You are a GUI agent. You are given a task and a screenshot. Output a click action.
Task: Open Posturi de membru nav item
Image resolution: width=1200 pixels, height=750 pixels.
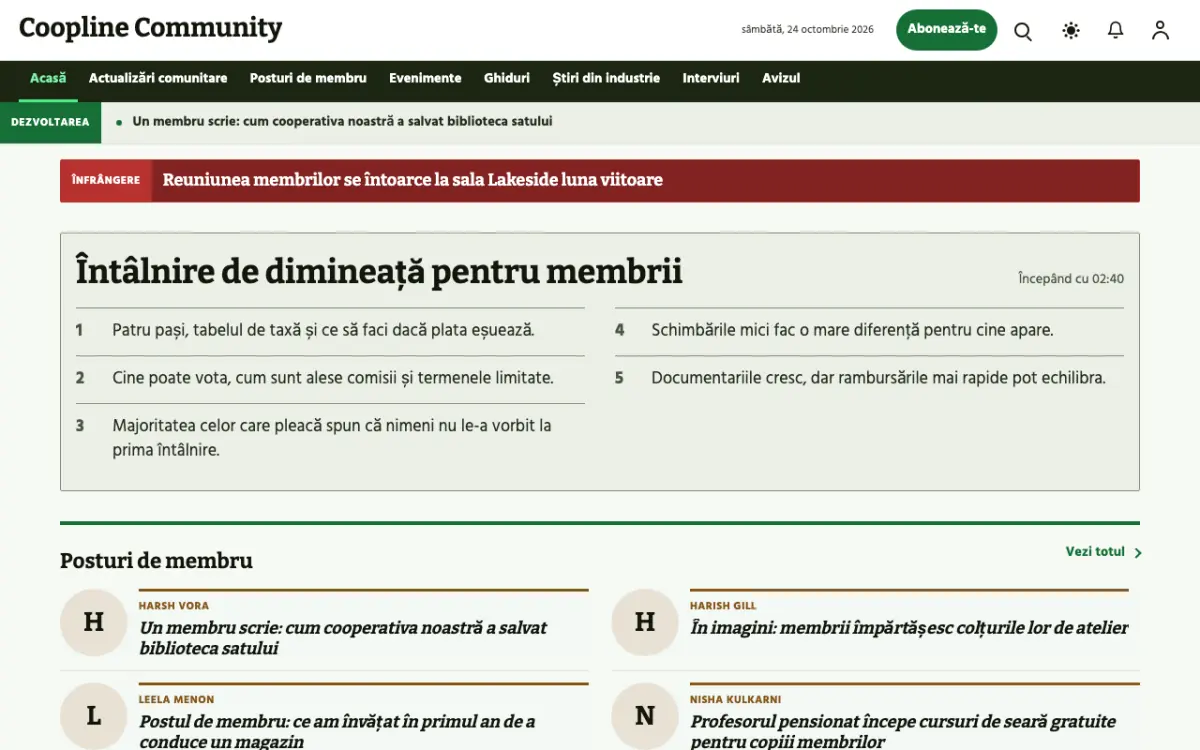[308, 78]
